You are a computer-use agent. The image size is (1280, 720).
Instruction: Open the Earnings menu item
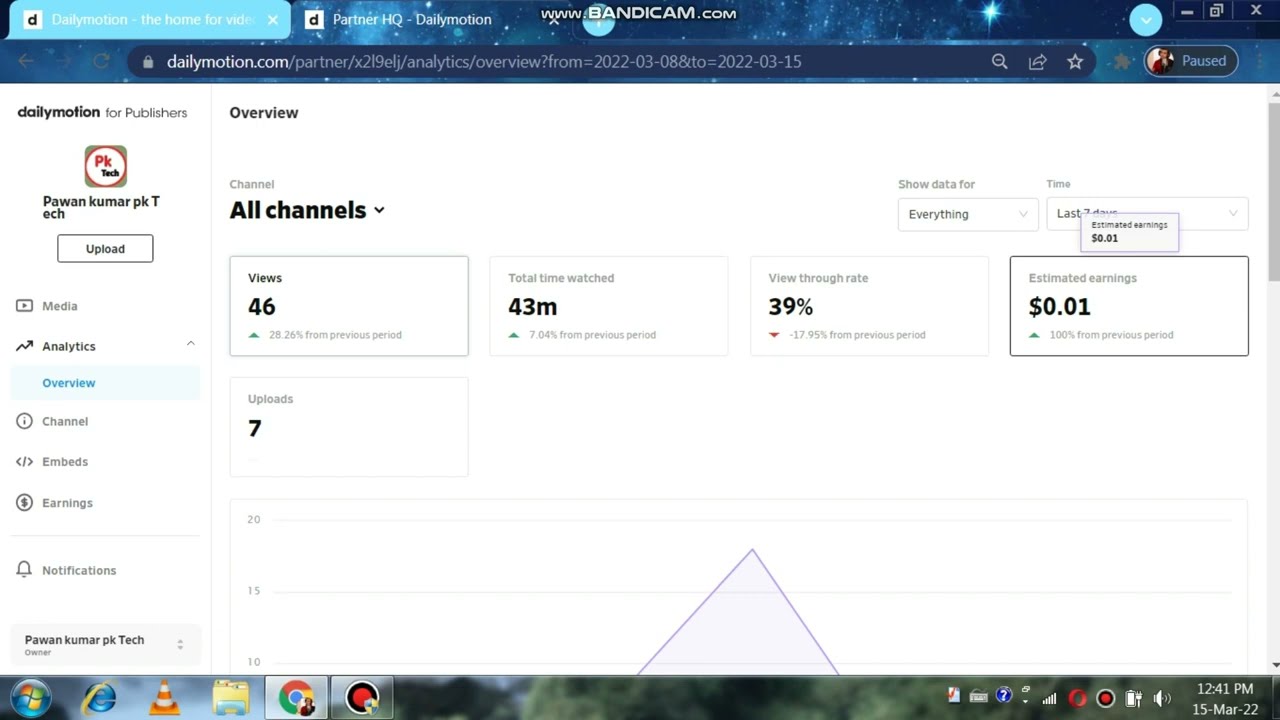point(67,503)
